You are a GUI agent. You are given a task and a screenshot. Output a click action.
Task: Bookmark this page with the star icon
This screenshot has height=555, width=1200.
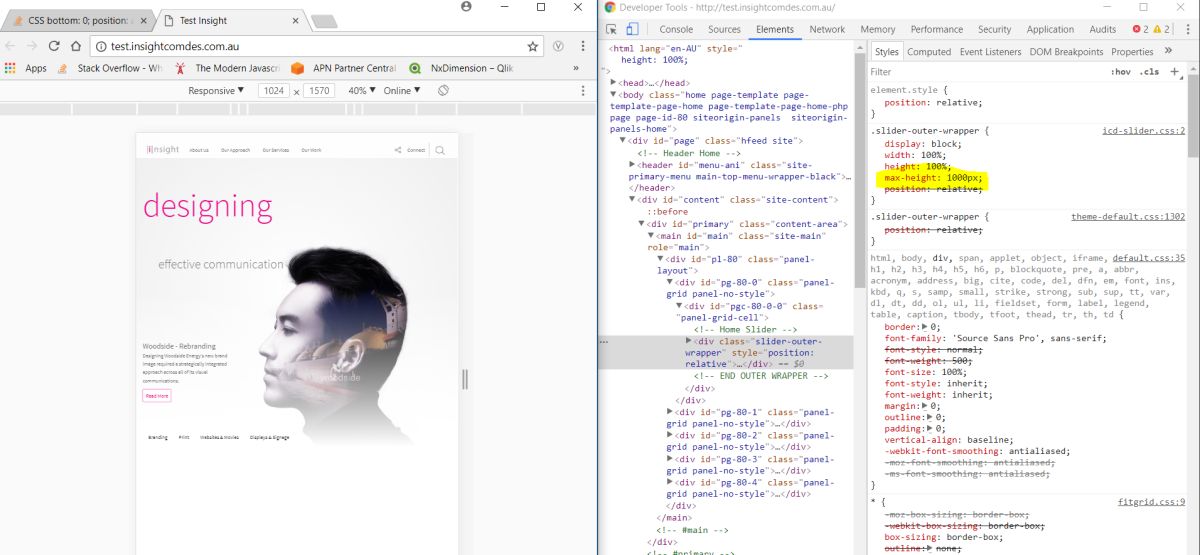(x=533, y=46)
